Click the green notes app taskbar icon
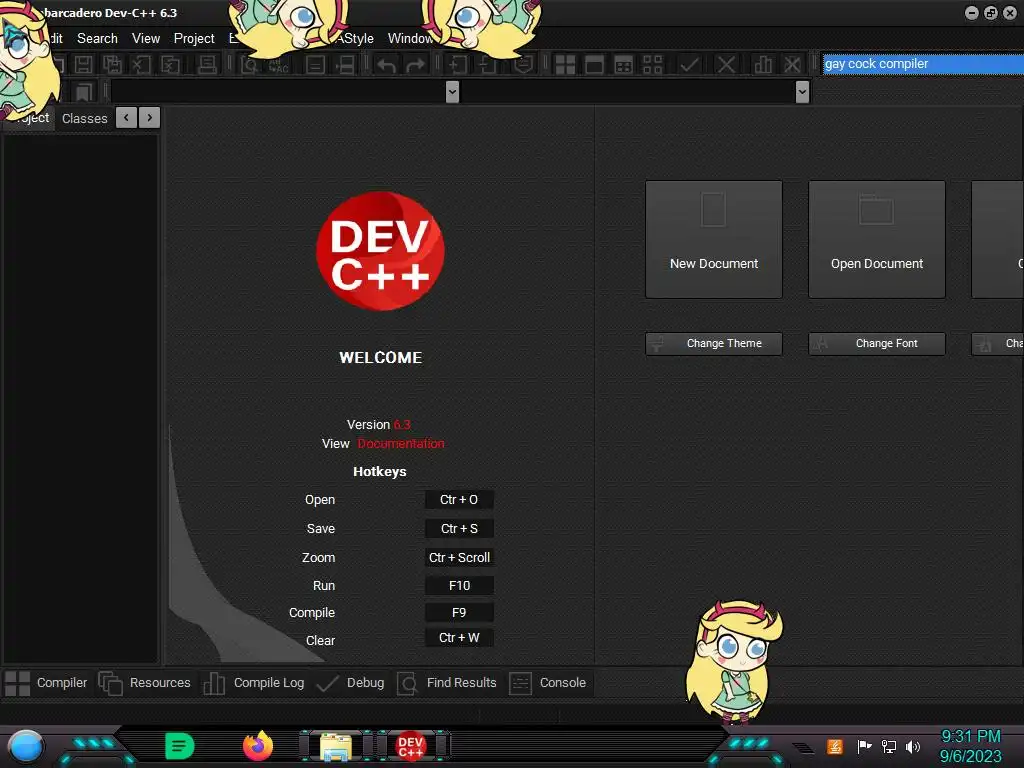1024x768 pixels. [x=180, y=746]
